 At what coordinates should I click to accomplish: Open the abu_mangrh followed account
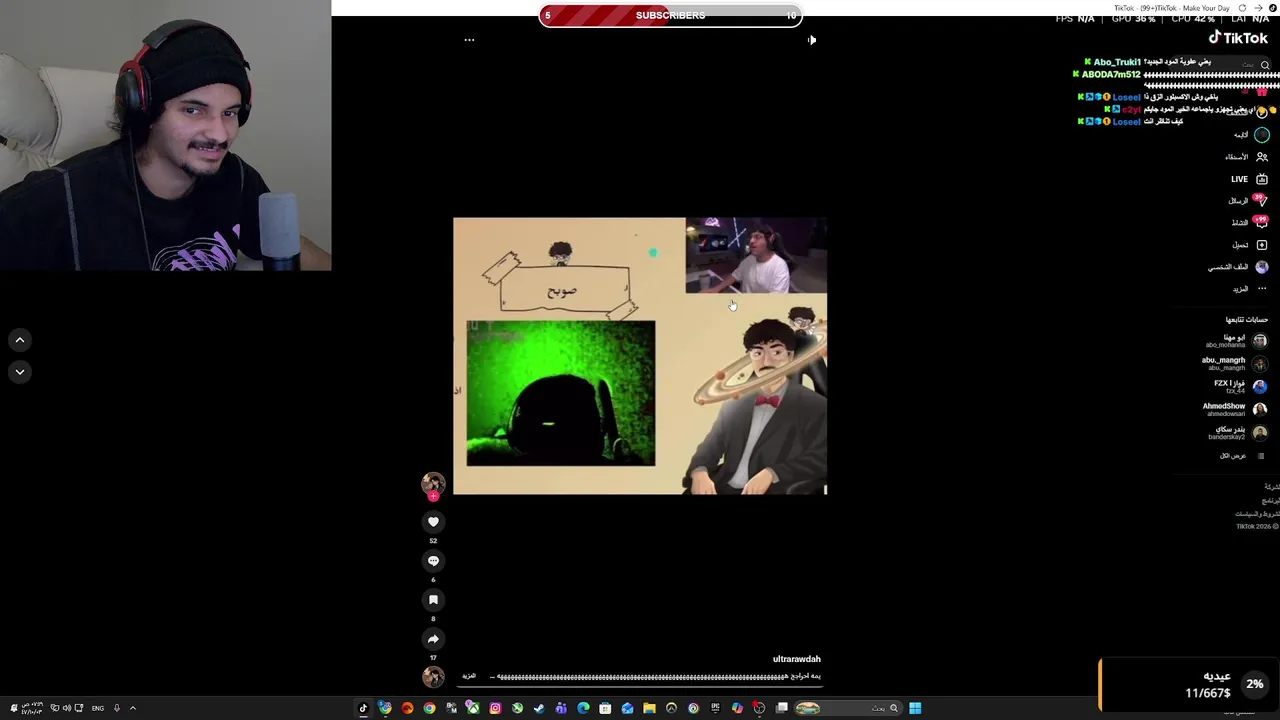click(x=1234, y=364)
